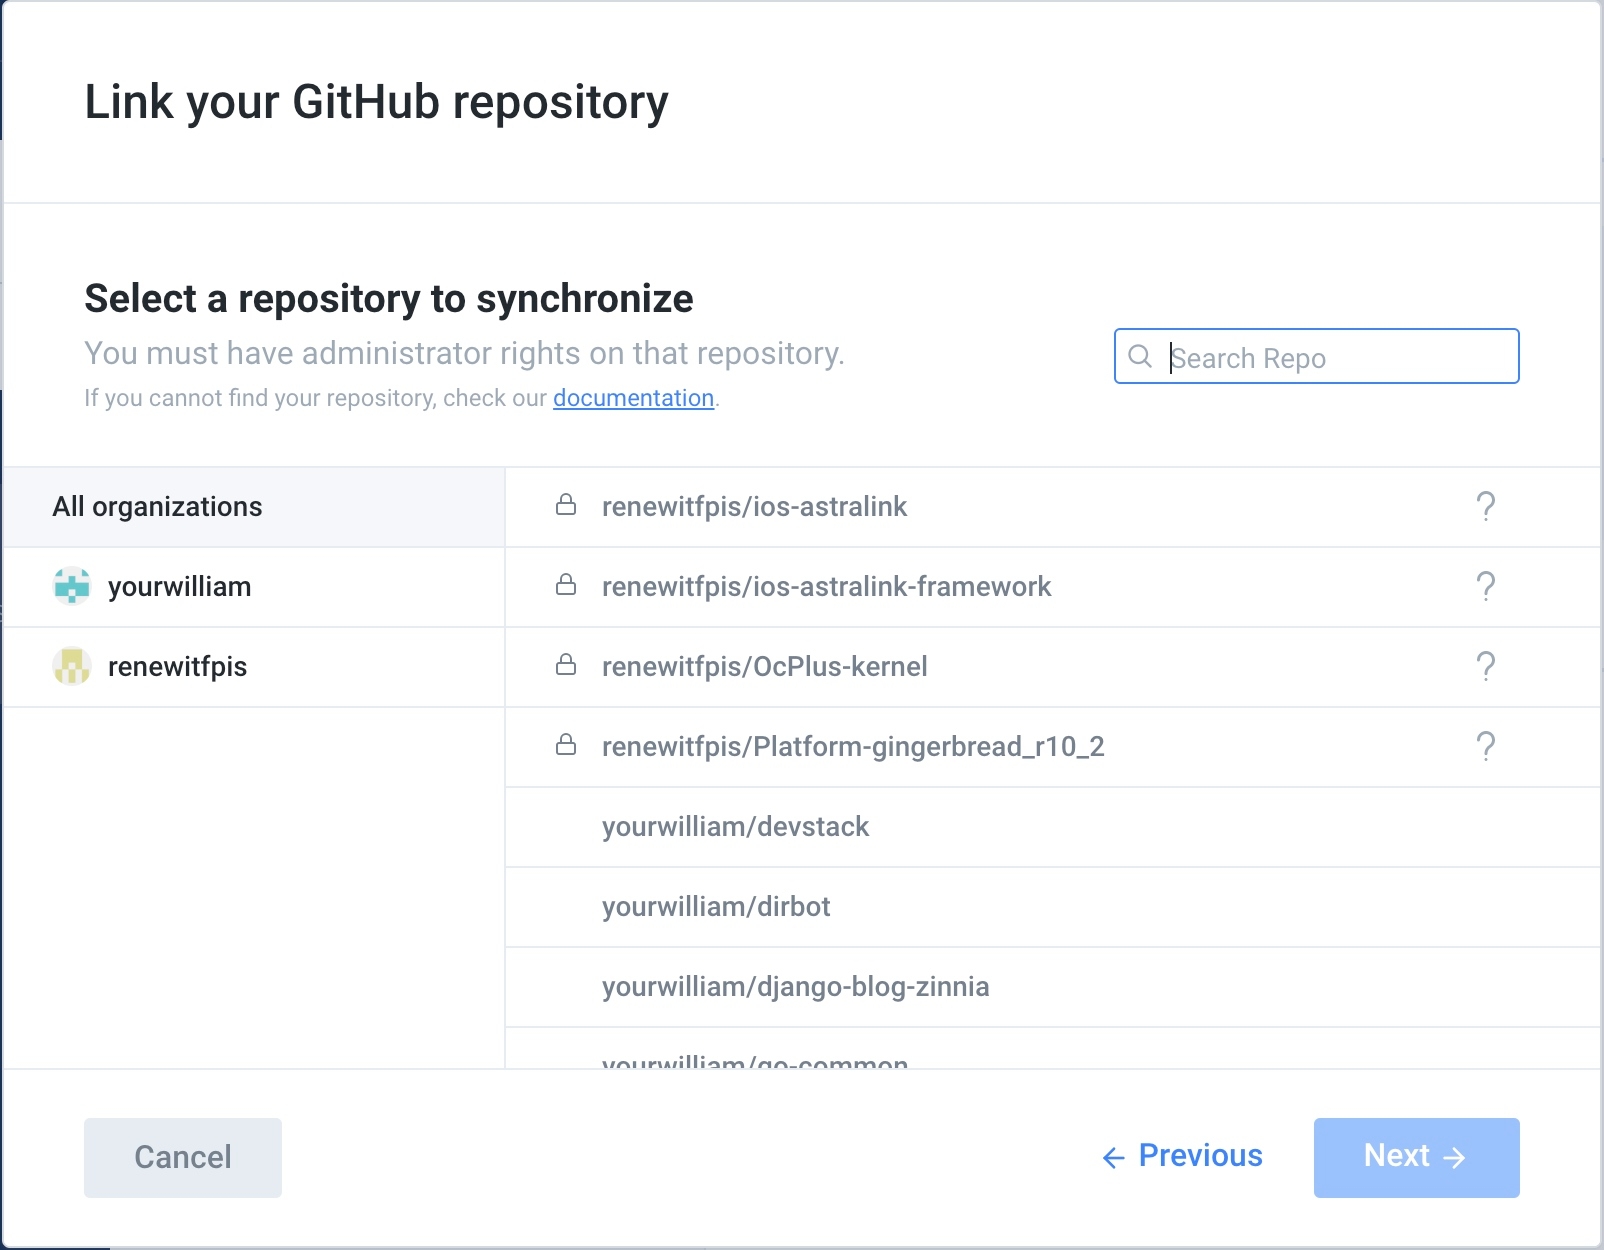Click lock icon beside OcPlus-kernel repo
The height and width of the screenshot is (1250, 1604).
(x=566, y=665)
